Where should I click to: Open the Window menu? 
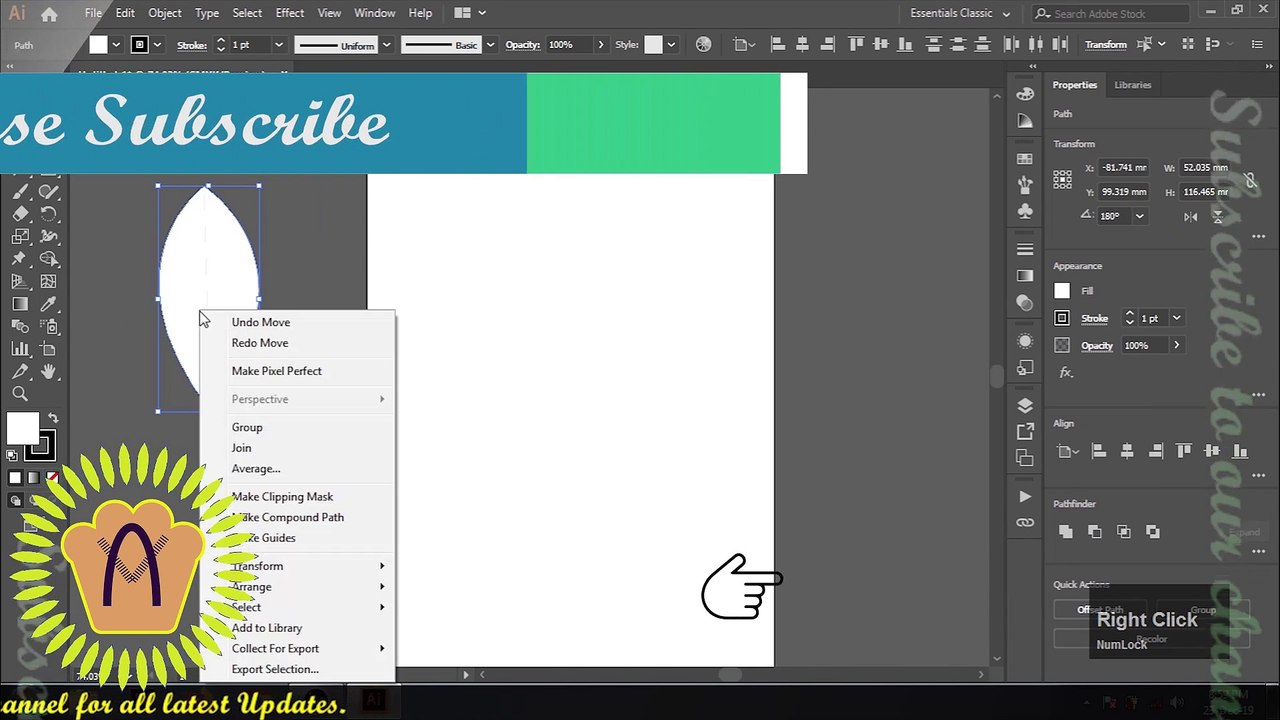pyautogui.click(x=375, y=13)
